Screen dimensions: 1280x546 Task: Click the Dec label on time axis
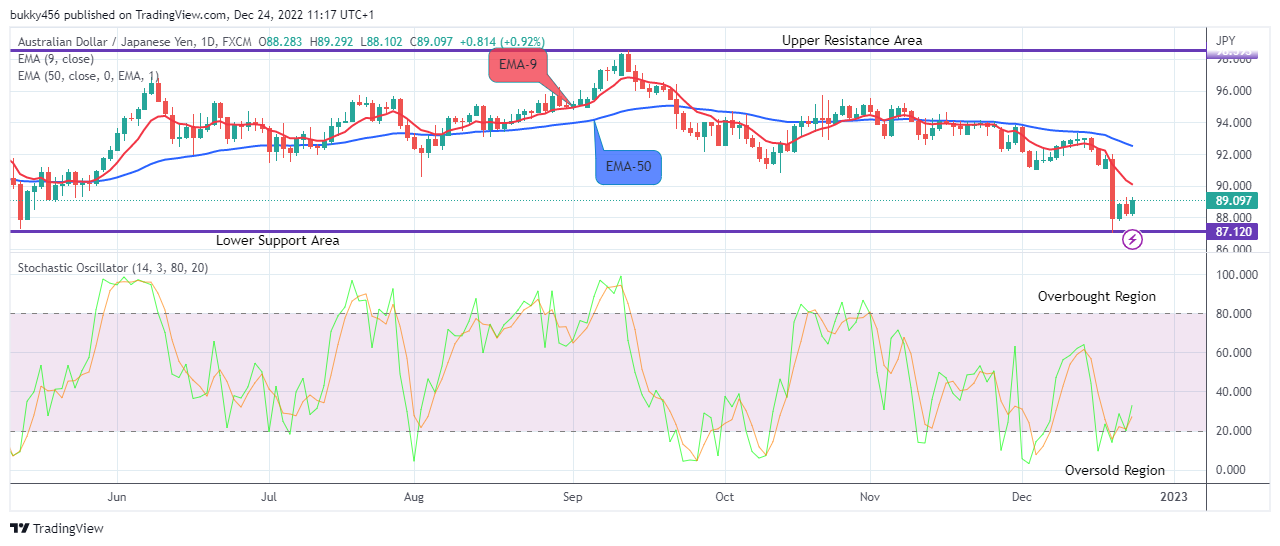coord(1021,496)
